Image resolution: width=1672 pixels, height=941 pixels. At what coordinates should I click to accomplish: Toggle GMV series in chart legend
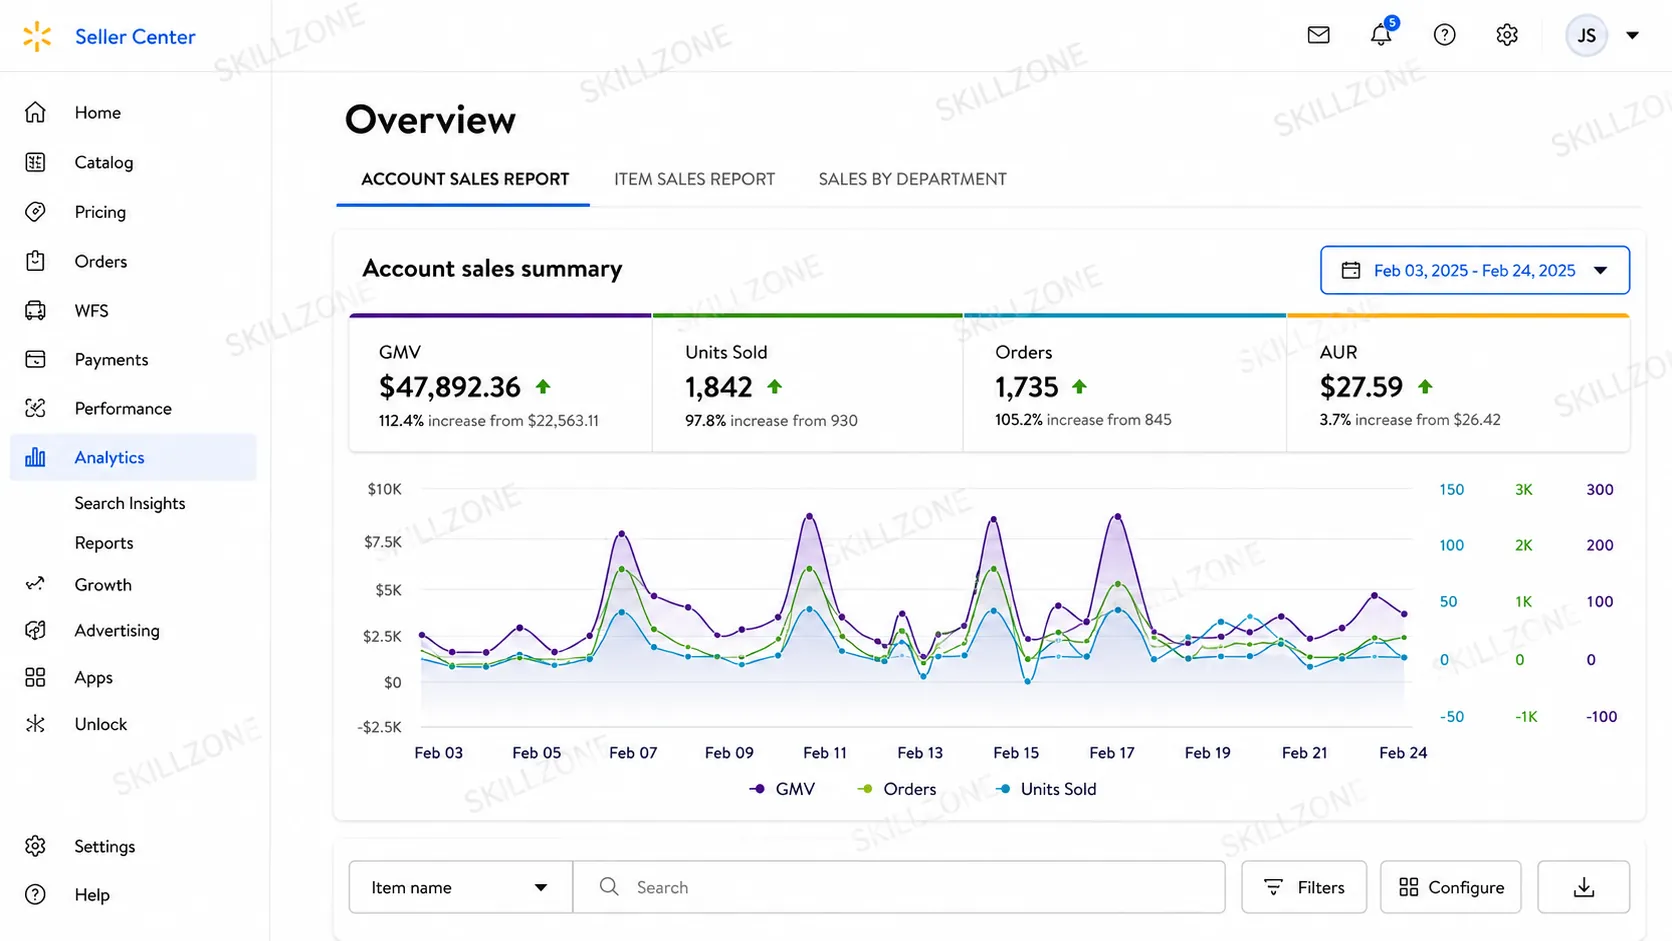(x=782, y=789)
